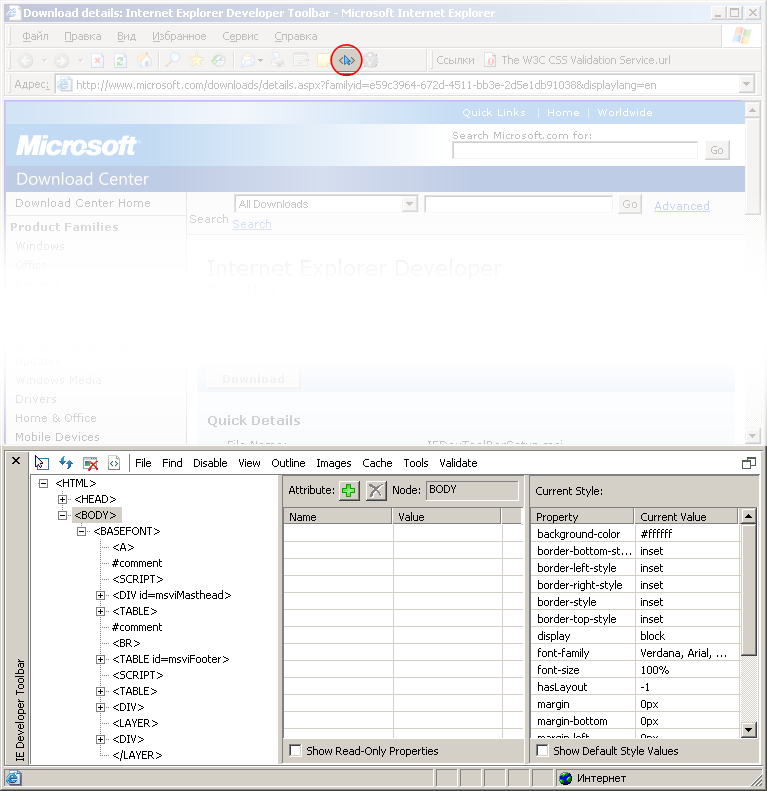This screenshot has width=767, height=791.
Task: Activate Select Element by Click cursor icon
Action: click(x=41, y=463)
